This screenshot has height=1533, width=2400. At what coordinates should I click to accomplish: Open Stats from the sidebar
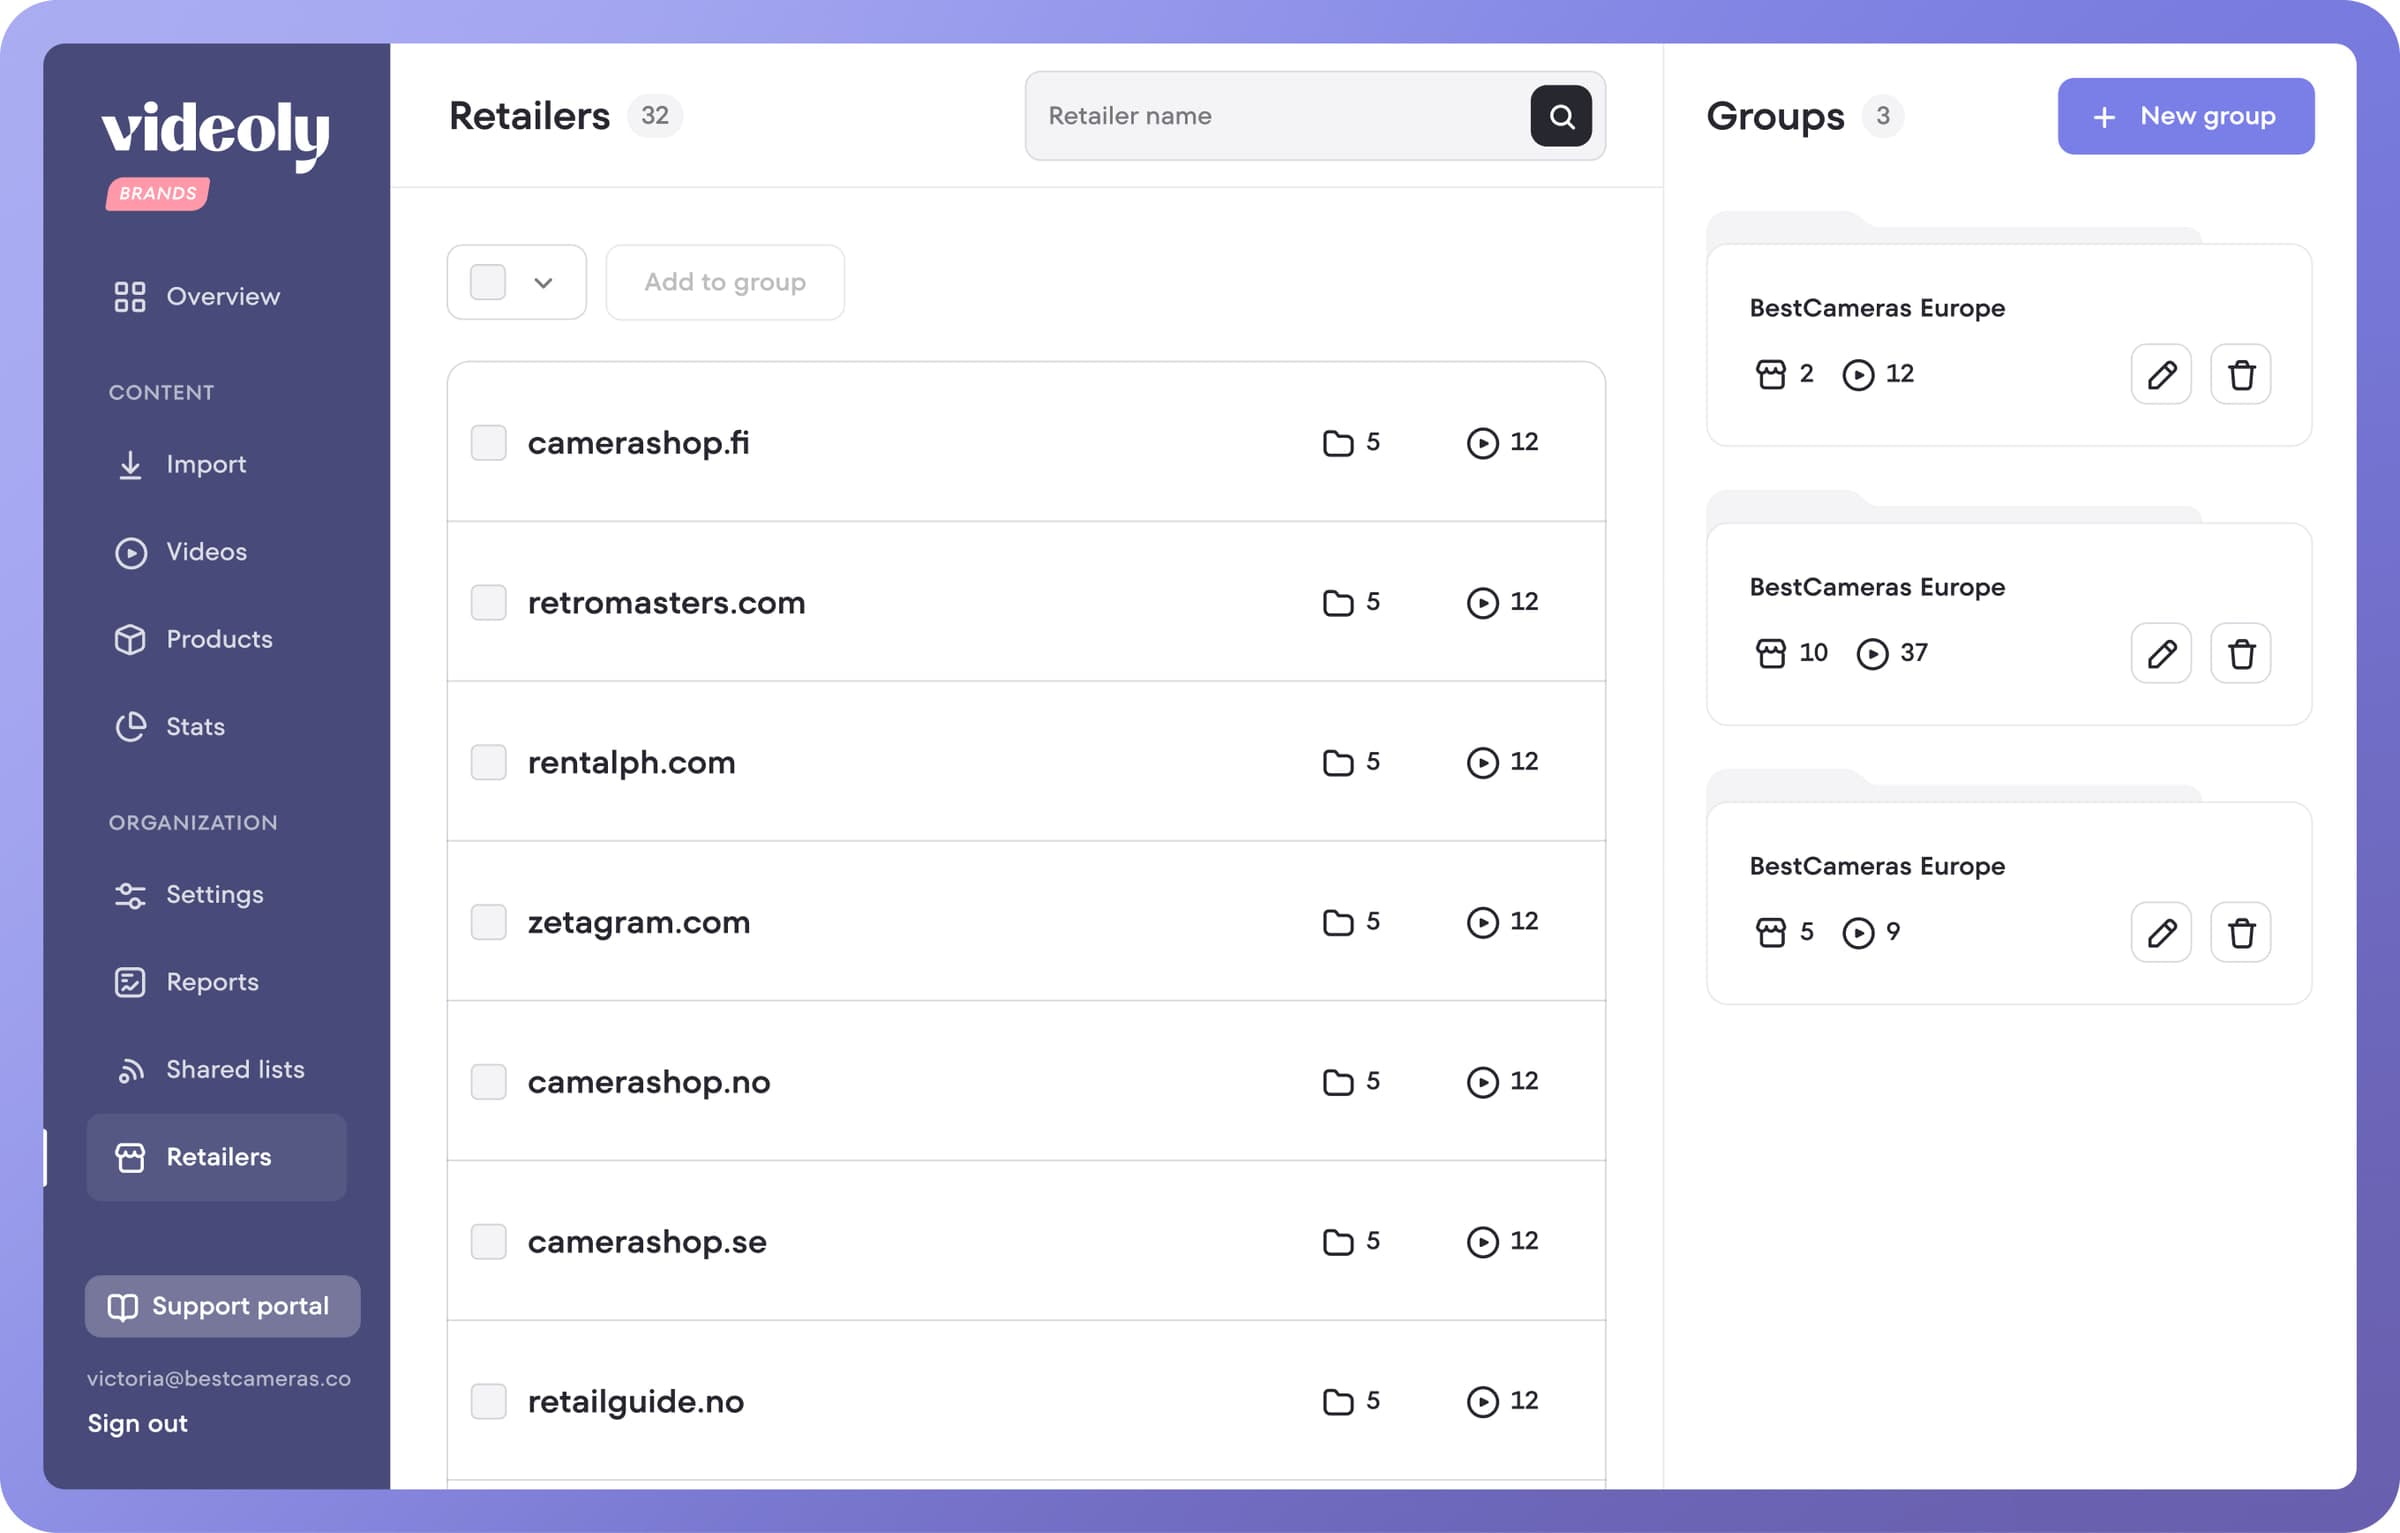click(170, 727)
